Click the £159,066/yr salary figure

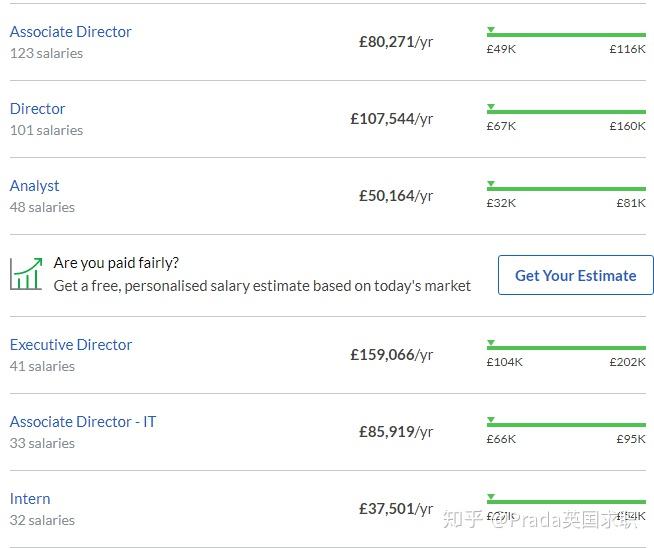click(391, 355)
